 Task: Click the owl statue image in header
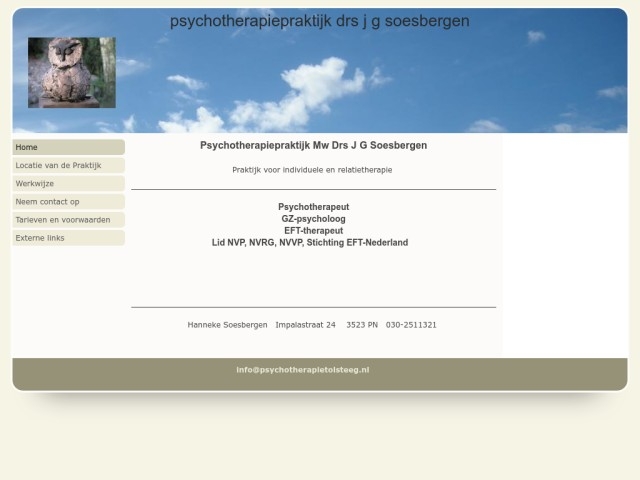[x=71, y=72]
